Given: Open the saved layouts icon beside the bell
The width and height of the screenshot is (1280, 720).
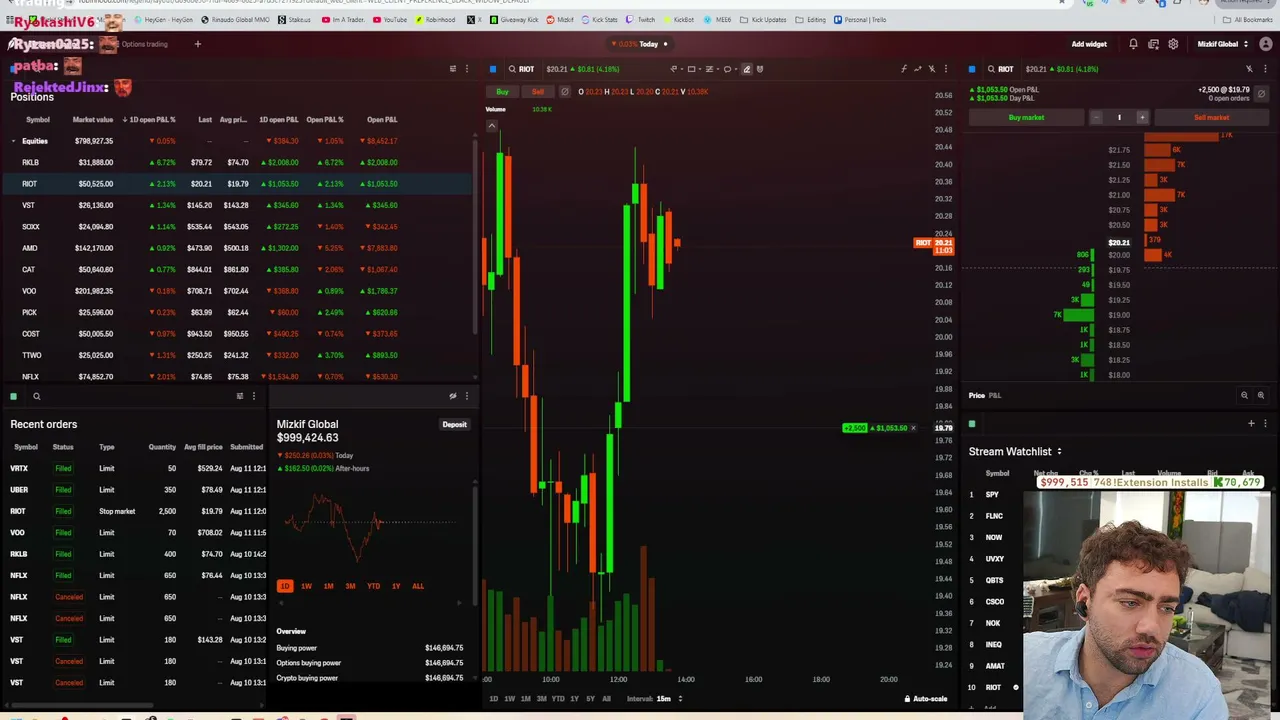Looking at the screenshot, I should [1153, 44].
